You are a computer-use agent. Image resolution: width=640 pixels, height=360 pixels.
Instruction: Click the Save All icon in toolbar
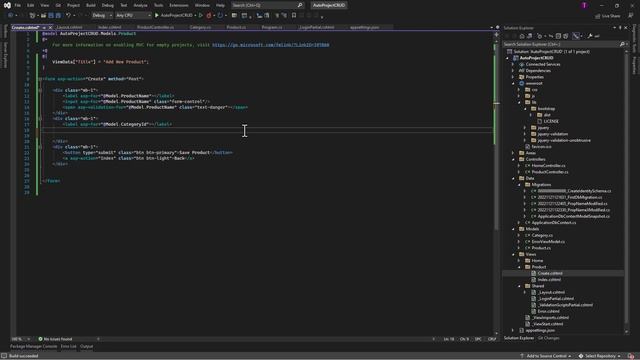point(58,15)
